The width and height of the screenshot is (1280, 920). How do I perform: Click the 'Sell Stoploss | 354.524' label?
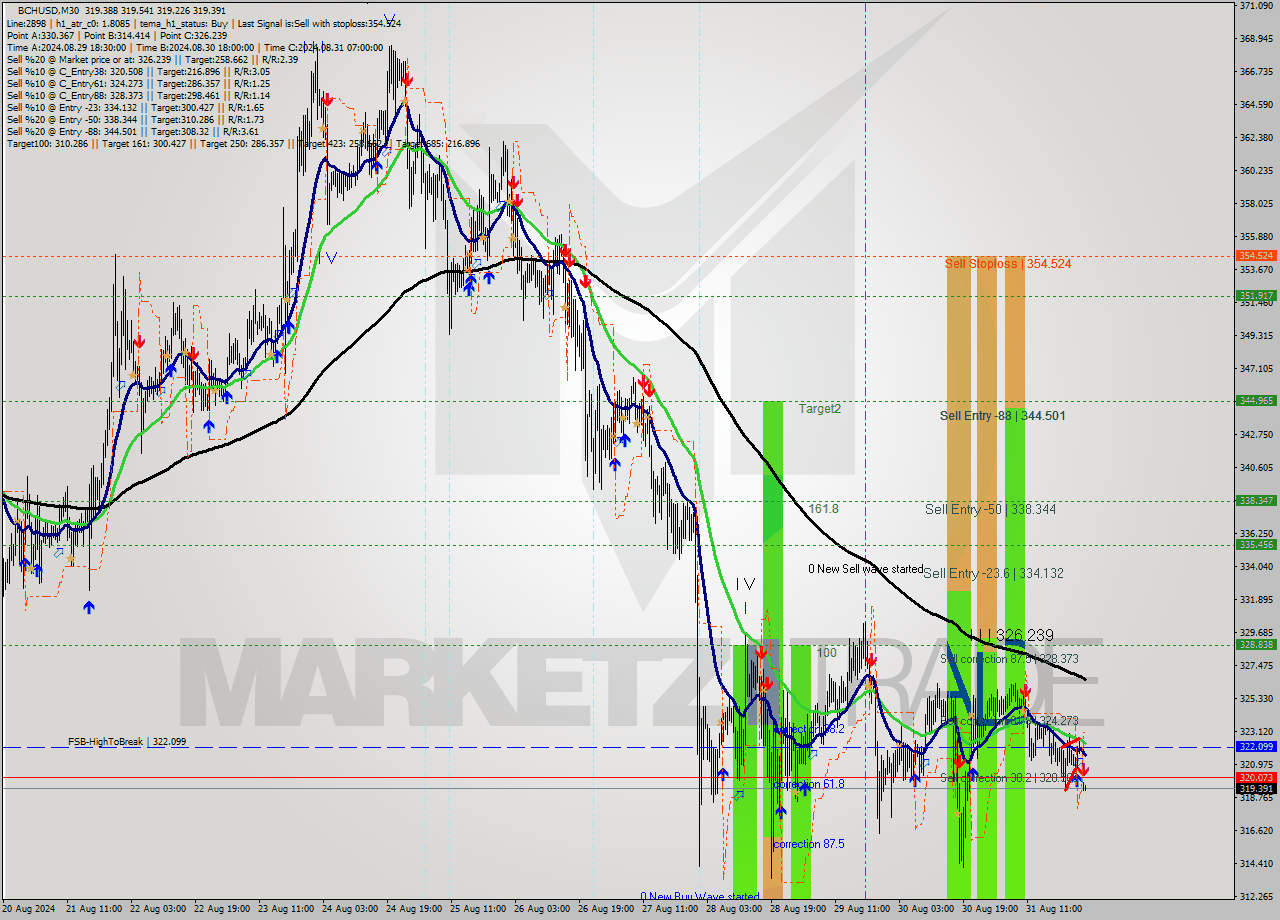pos(1008,264)
